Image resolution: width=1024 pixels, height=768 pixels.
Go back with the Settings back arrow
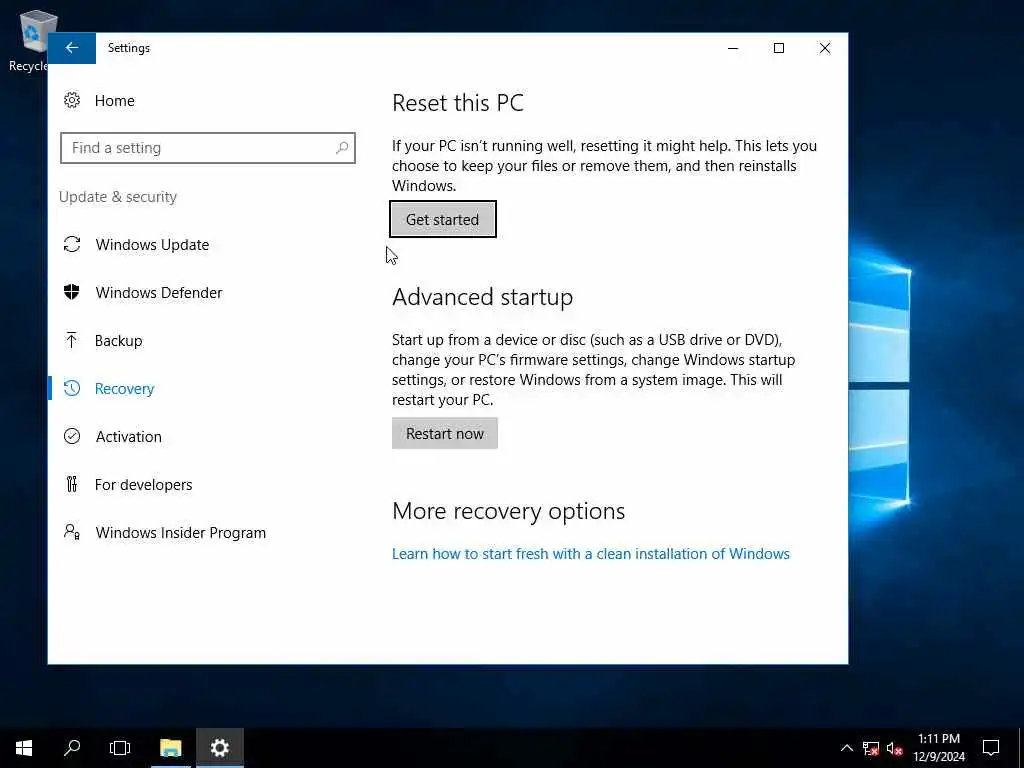point(72,48)
